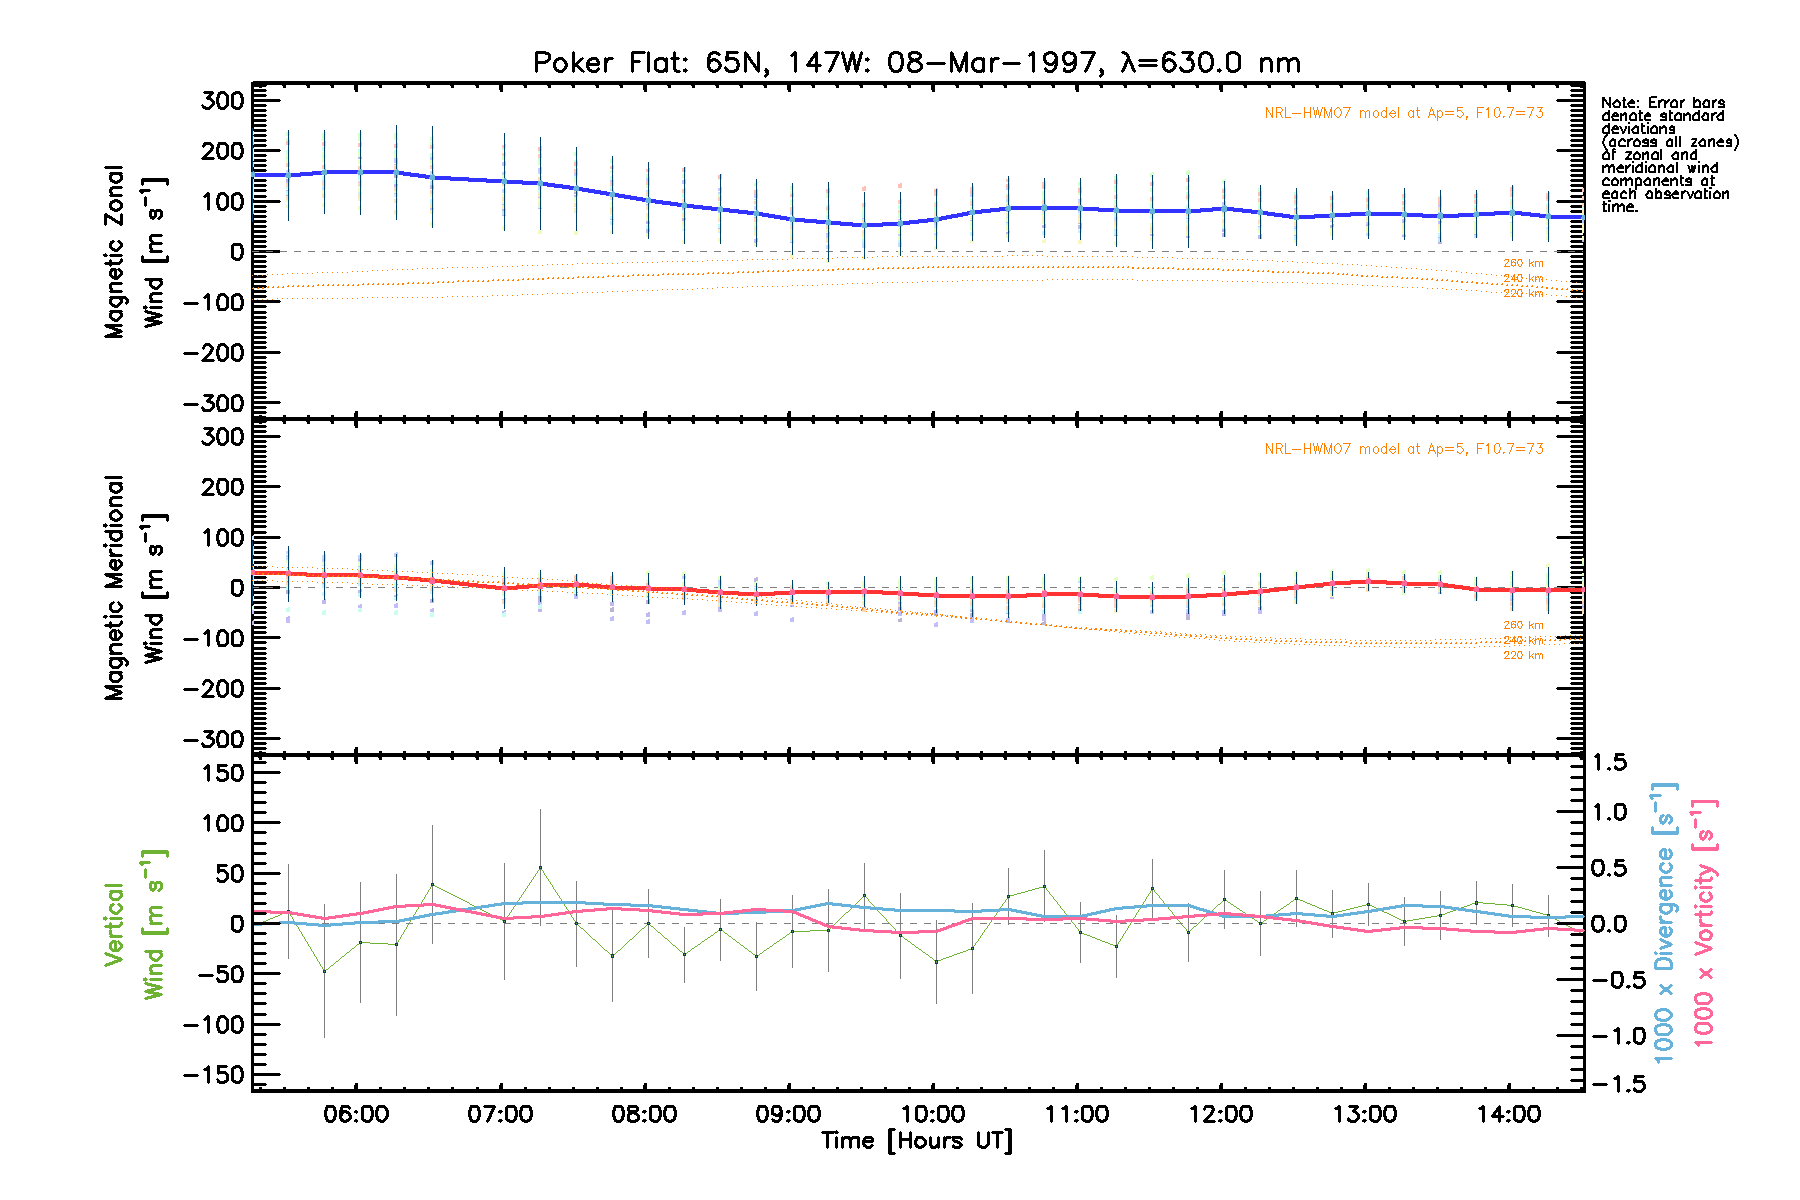1800x1200 pixels.
Task: Click the 06:00 time tick label
Action: 356,1115
